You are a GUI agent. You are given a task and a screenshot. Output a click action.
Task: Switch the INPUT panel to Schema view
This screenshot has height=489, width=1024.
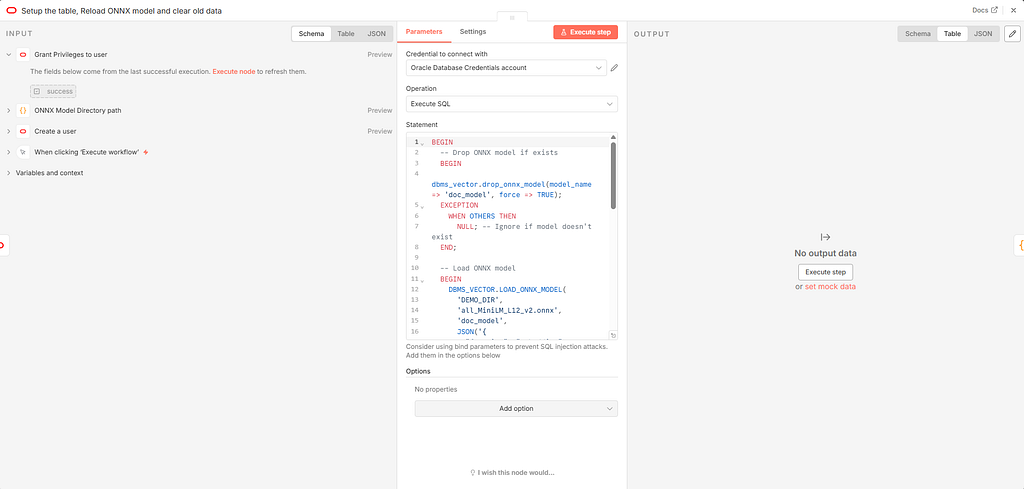point(311,33)
